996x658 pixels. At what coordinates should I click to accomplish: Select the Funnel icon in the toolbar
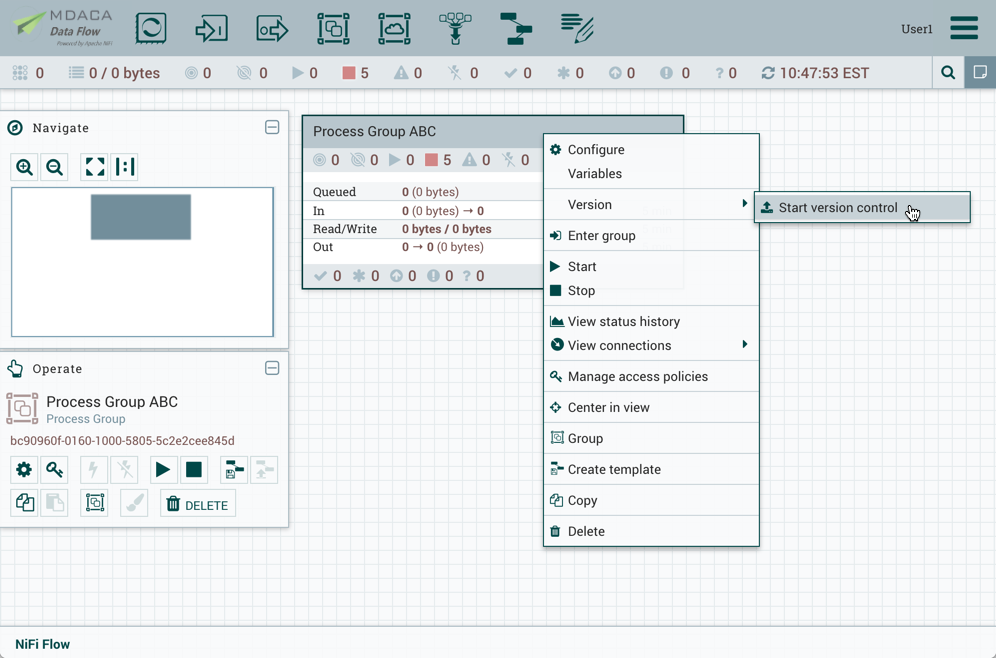pos(455,29)
